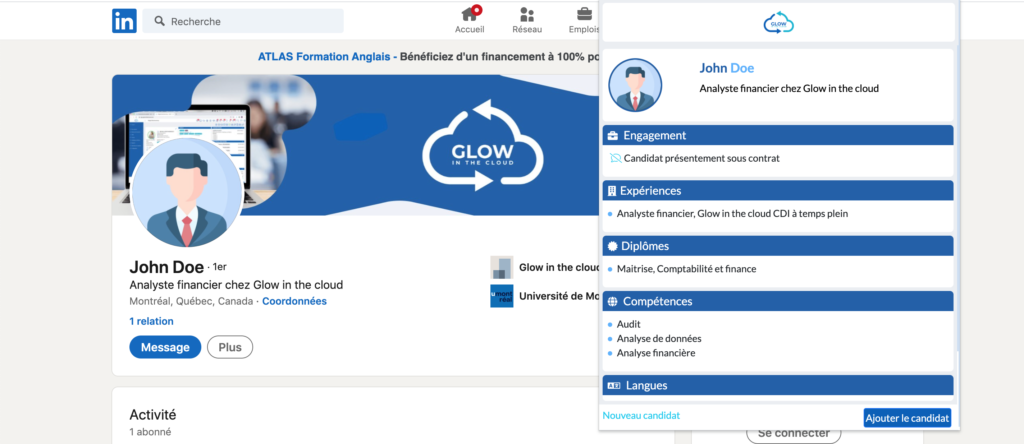This screenshot has width=1024, height=444.
Task: Click the '1 abonné' text
Action: (150, 432)
